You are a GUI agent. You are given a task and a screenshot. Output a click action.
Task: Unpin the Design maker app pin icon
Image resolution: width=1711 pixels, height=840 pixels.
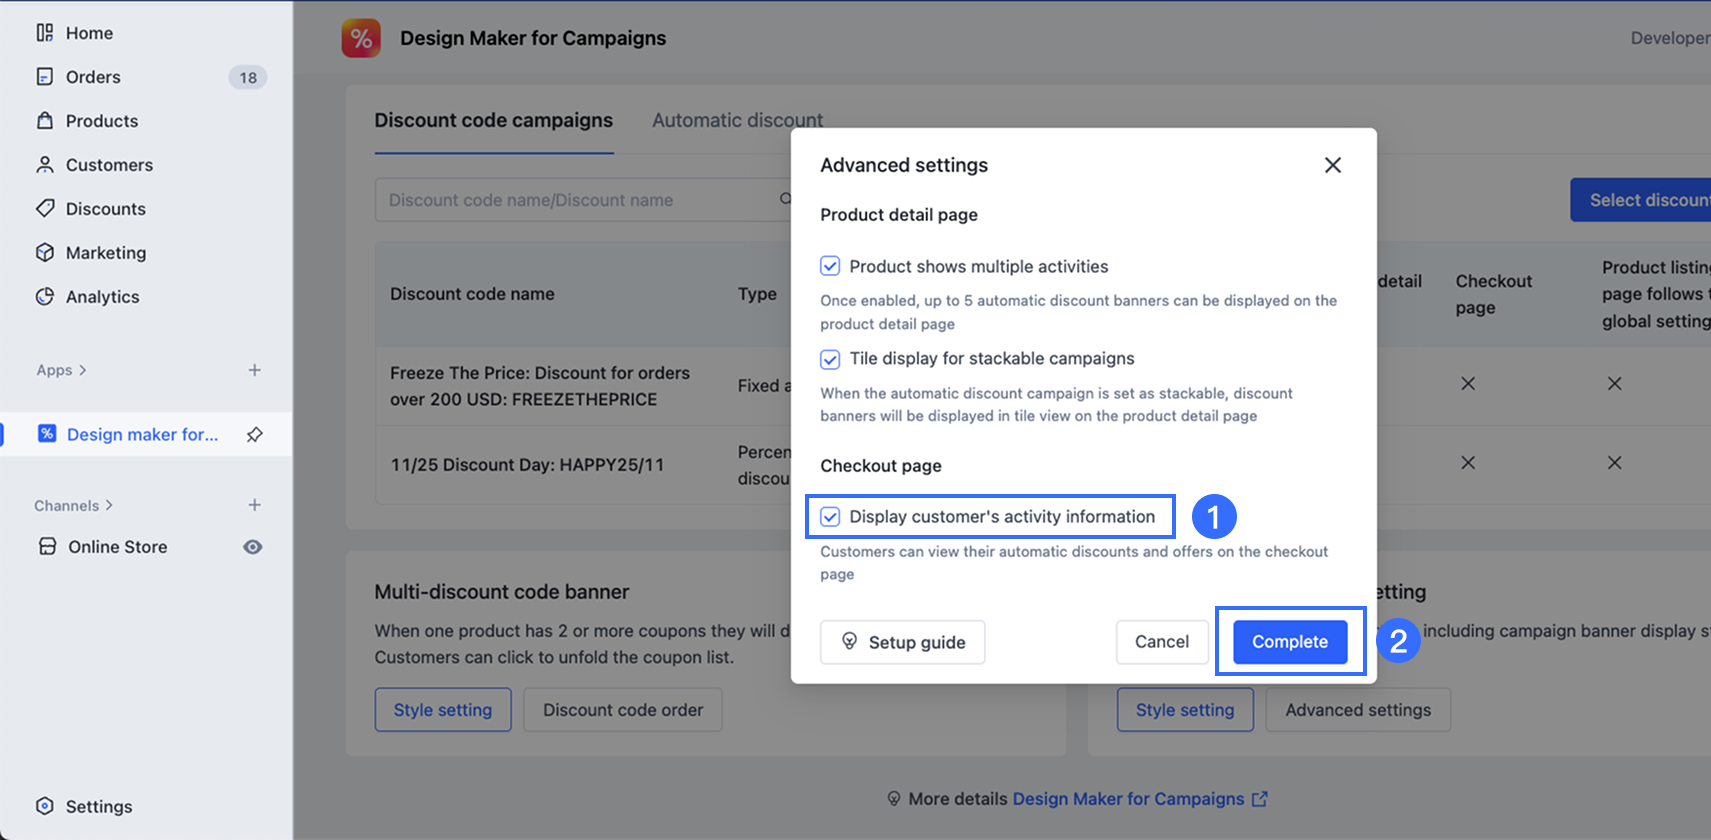pos(255,435)
